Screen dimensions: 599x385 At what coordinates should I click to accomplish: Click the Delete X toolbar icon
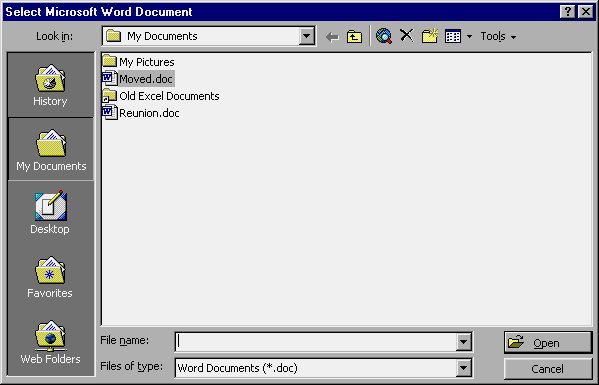tap(406, 36)
